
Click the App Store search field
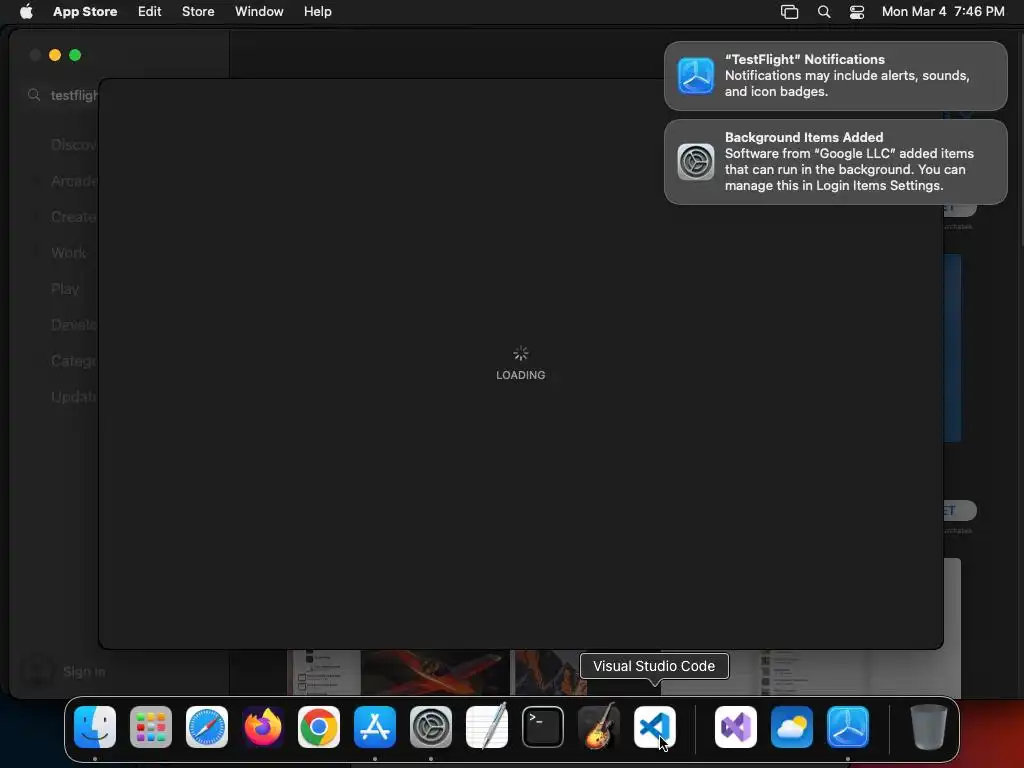coord(62,95)
